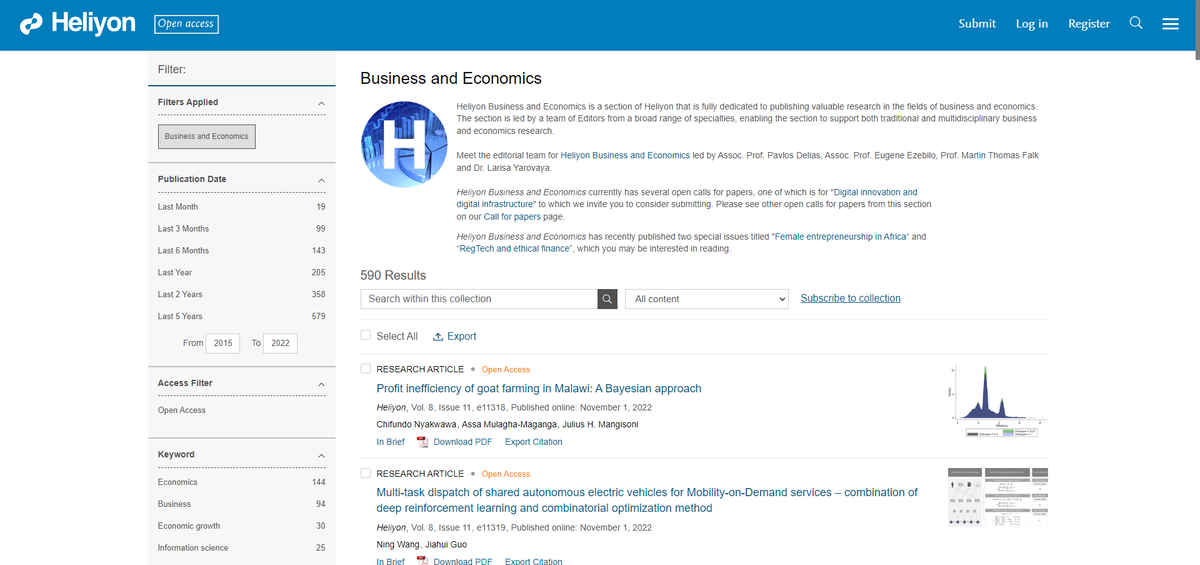Screen dimensions: 1200x565
Task: Open goat farming article chart thumbnail
Action: tap(998, 400)
